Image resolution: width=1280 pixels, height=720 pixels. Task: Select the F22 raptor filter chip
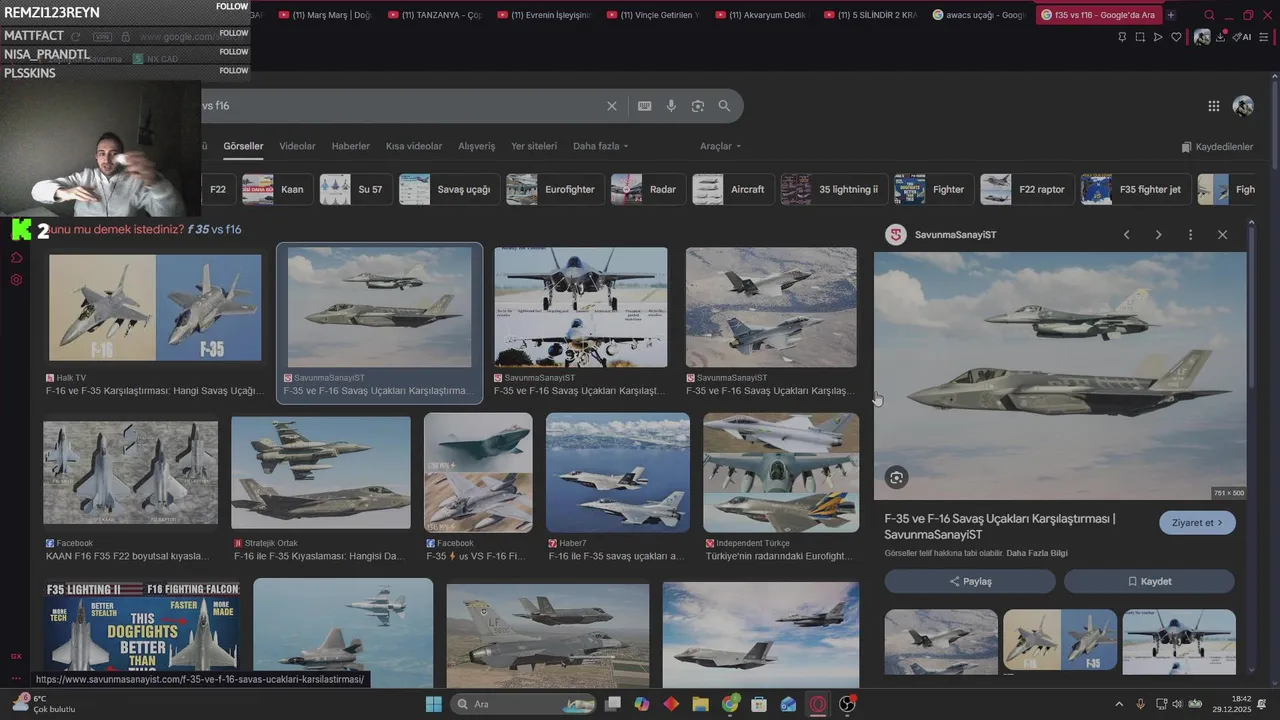(x=1027, y=189)
